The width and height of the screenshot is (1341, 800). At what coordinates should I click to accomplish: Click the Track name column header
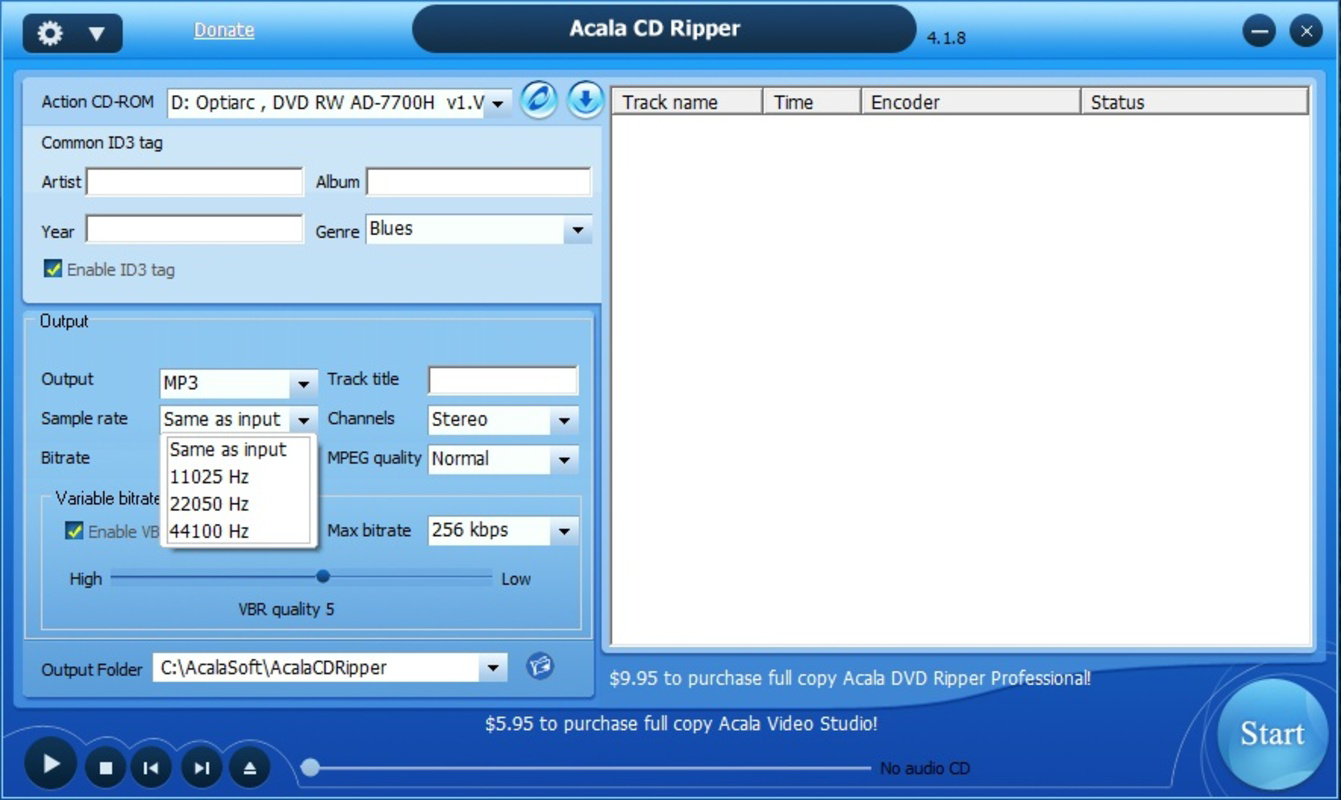(688, 102)
